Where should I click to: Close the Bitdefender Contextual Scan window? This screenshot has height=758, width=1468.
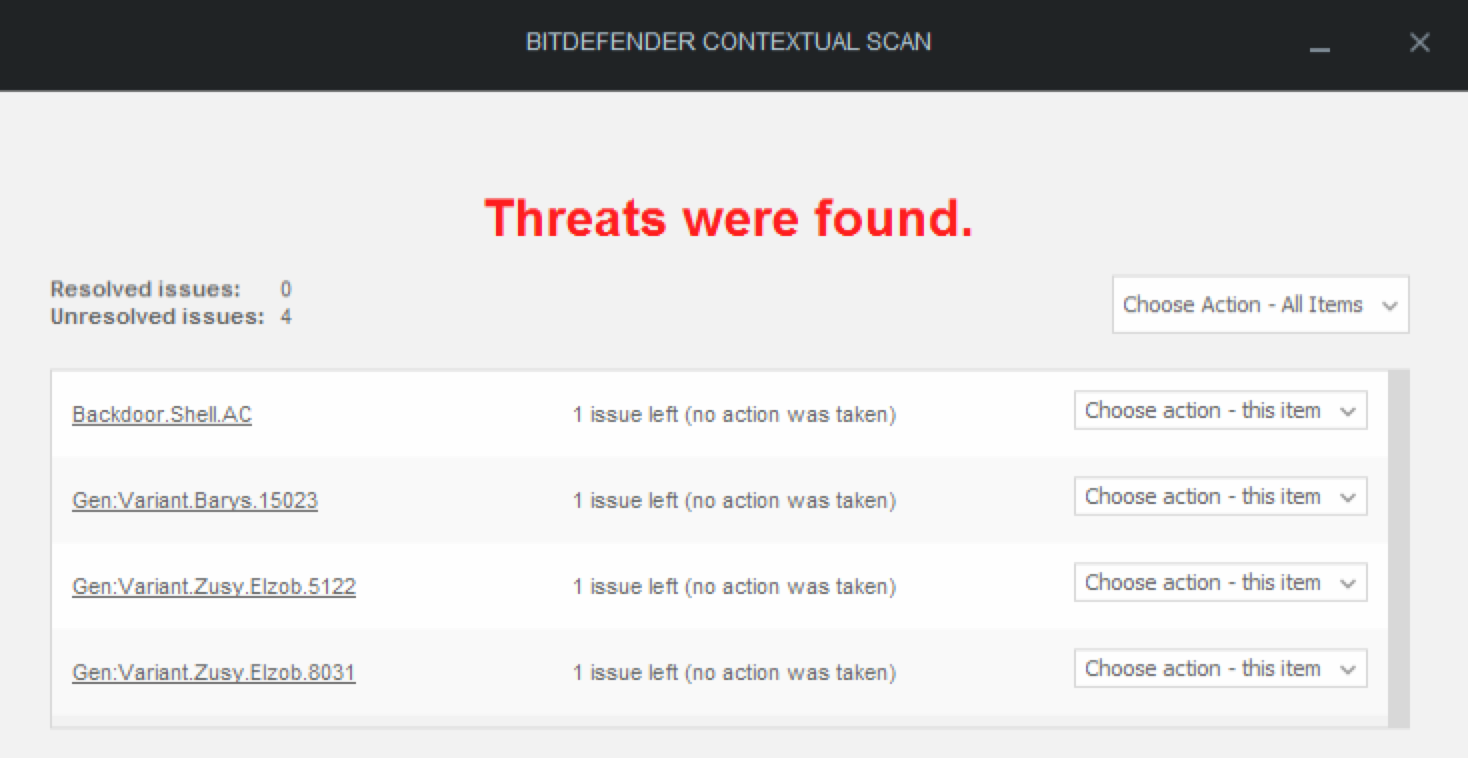click(x=1419, y=43)
